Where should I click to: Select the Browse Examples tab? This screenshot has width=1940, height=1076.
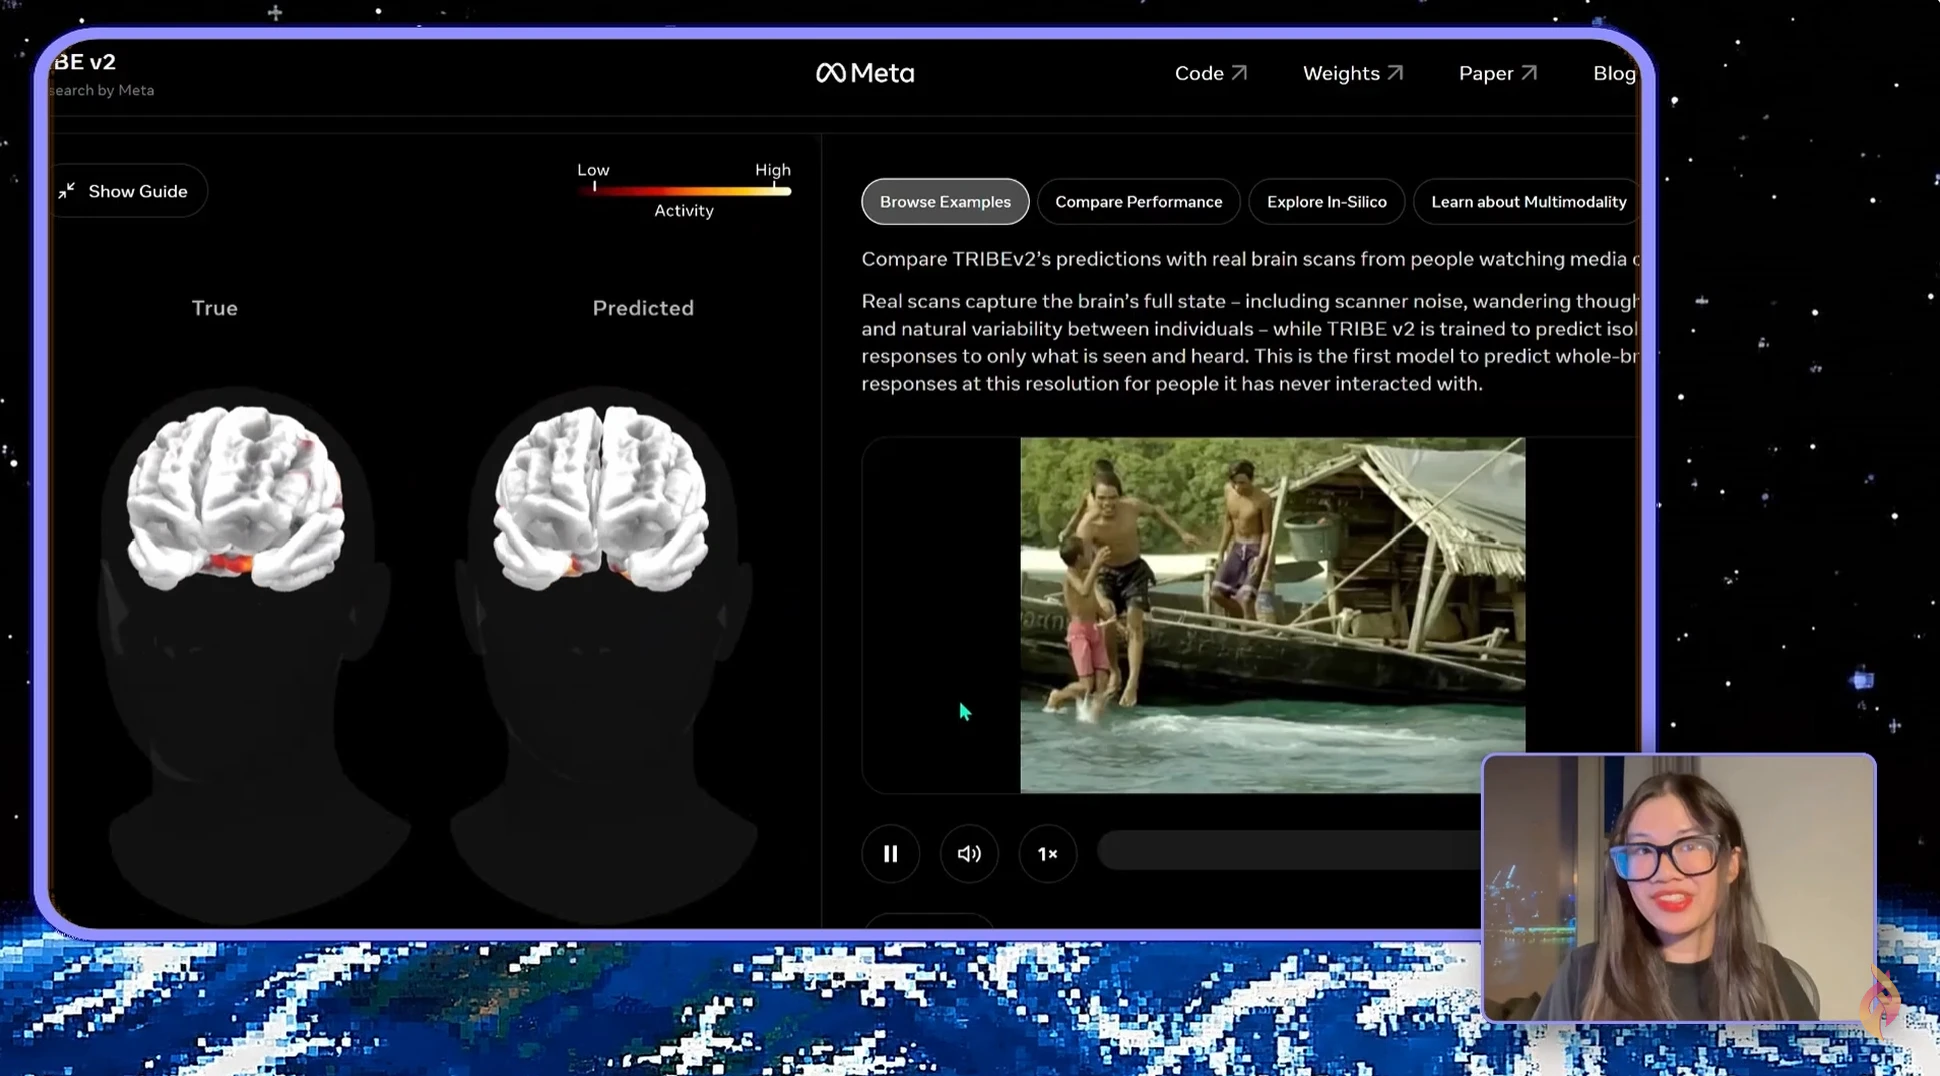coord(945,202)
